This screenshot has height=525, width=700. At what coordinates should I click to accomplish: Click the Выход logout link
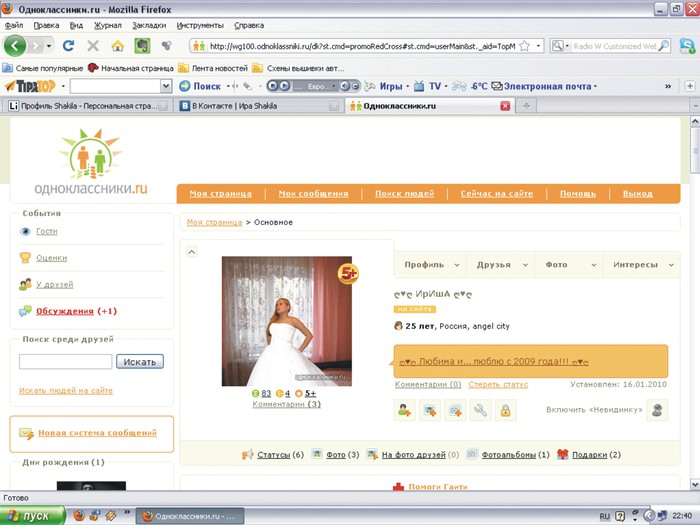tap(638, 194)
